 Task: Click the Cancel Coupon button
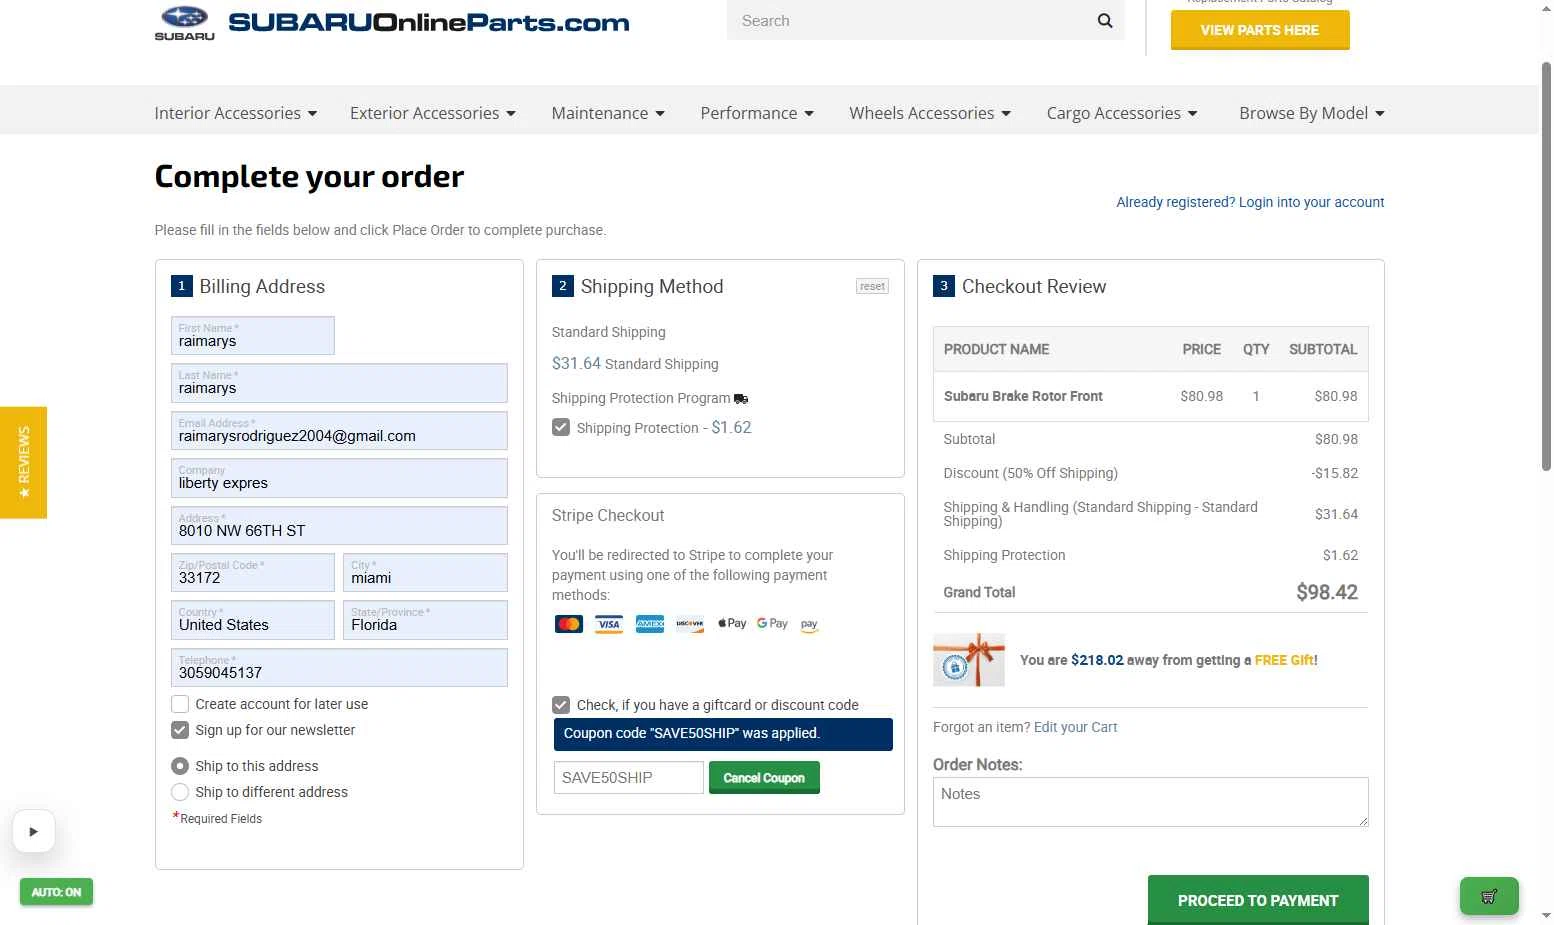coord(764,778)
